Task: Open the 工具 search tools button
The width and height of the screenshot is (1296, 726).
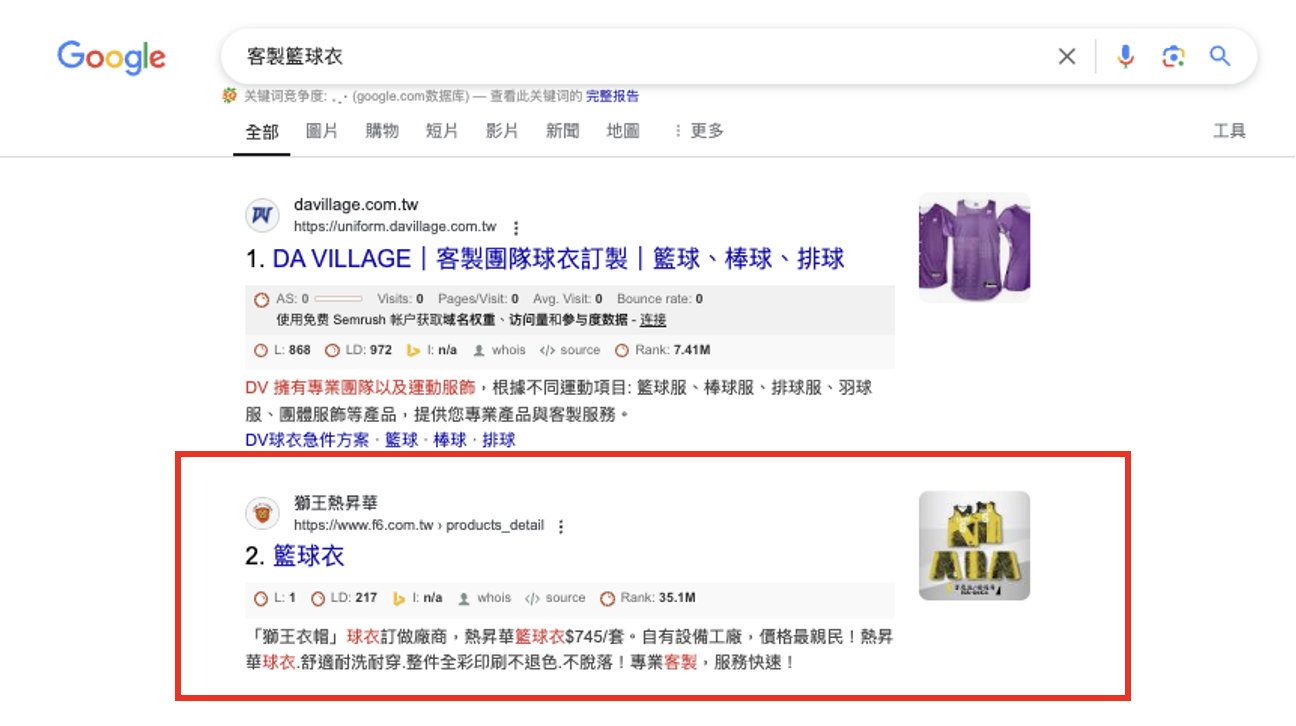Action: tap(1229, 131)
